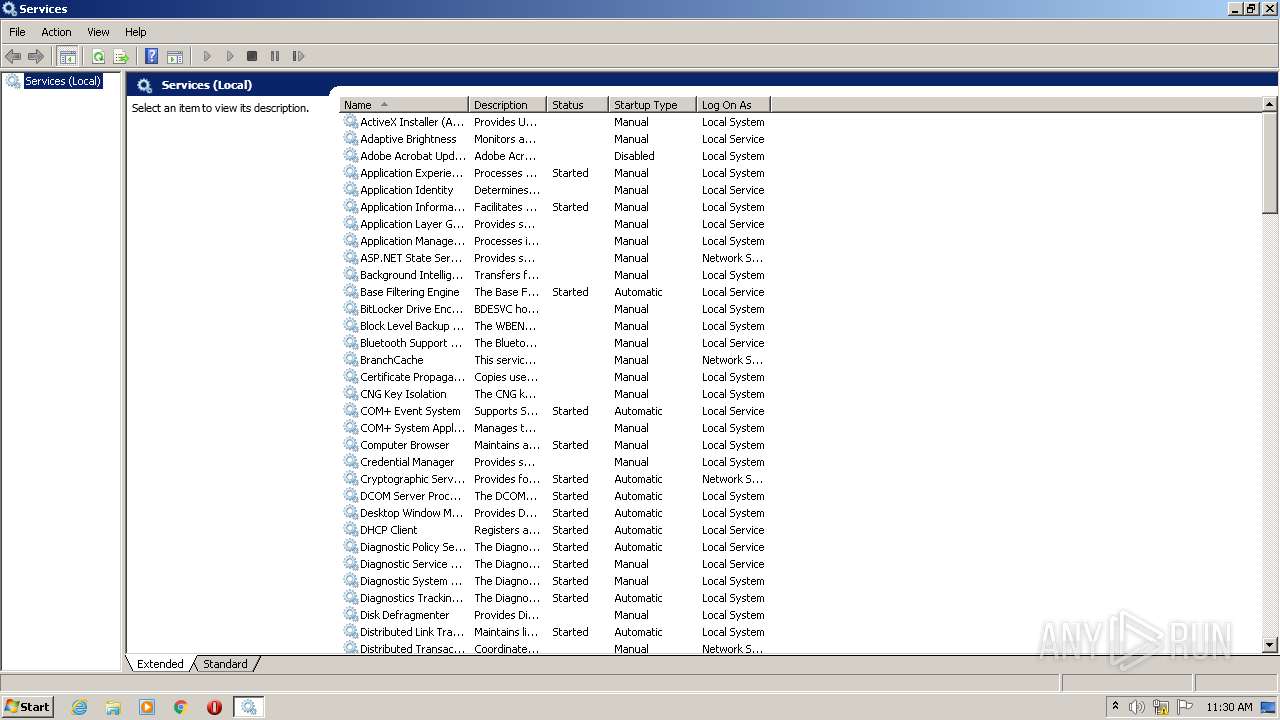Click the Forward arrow in toolbar
The height and width of the screenshot is (720, 1280).
click(36, 57)
